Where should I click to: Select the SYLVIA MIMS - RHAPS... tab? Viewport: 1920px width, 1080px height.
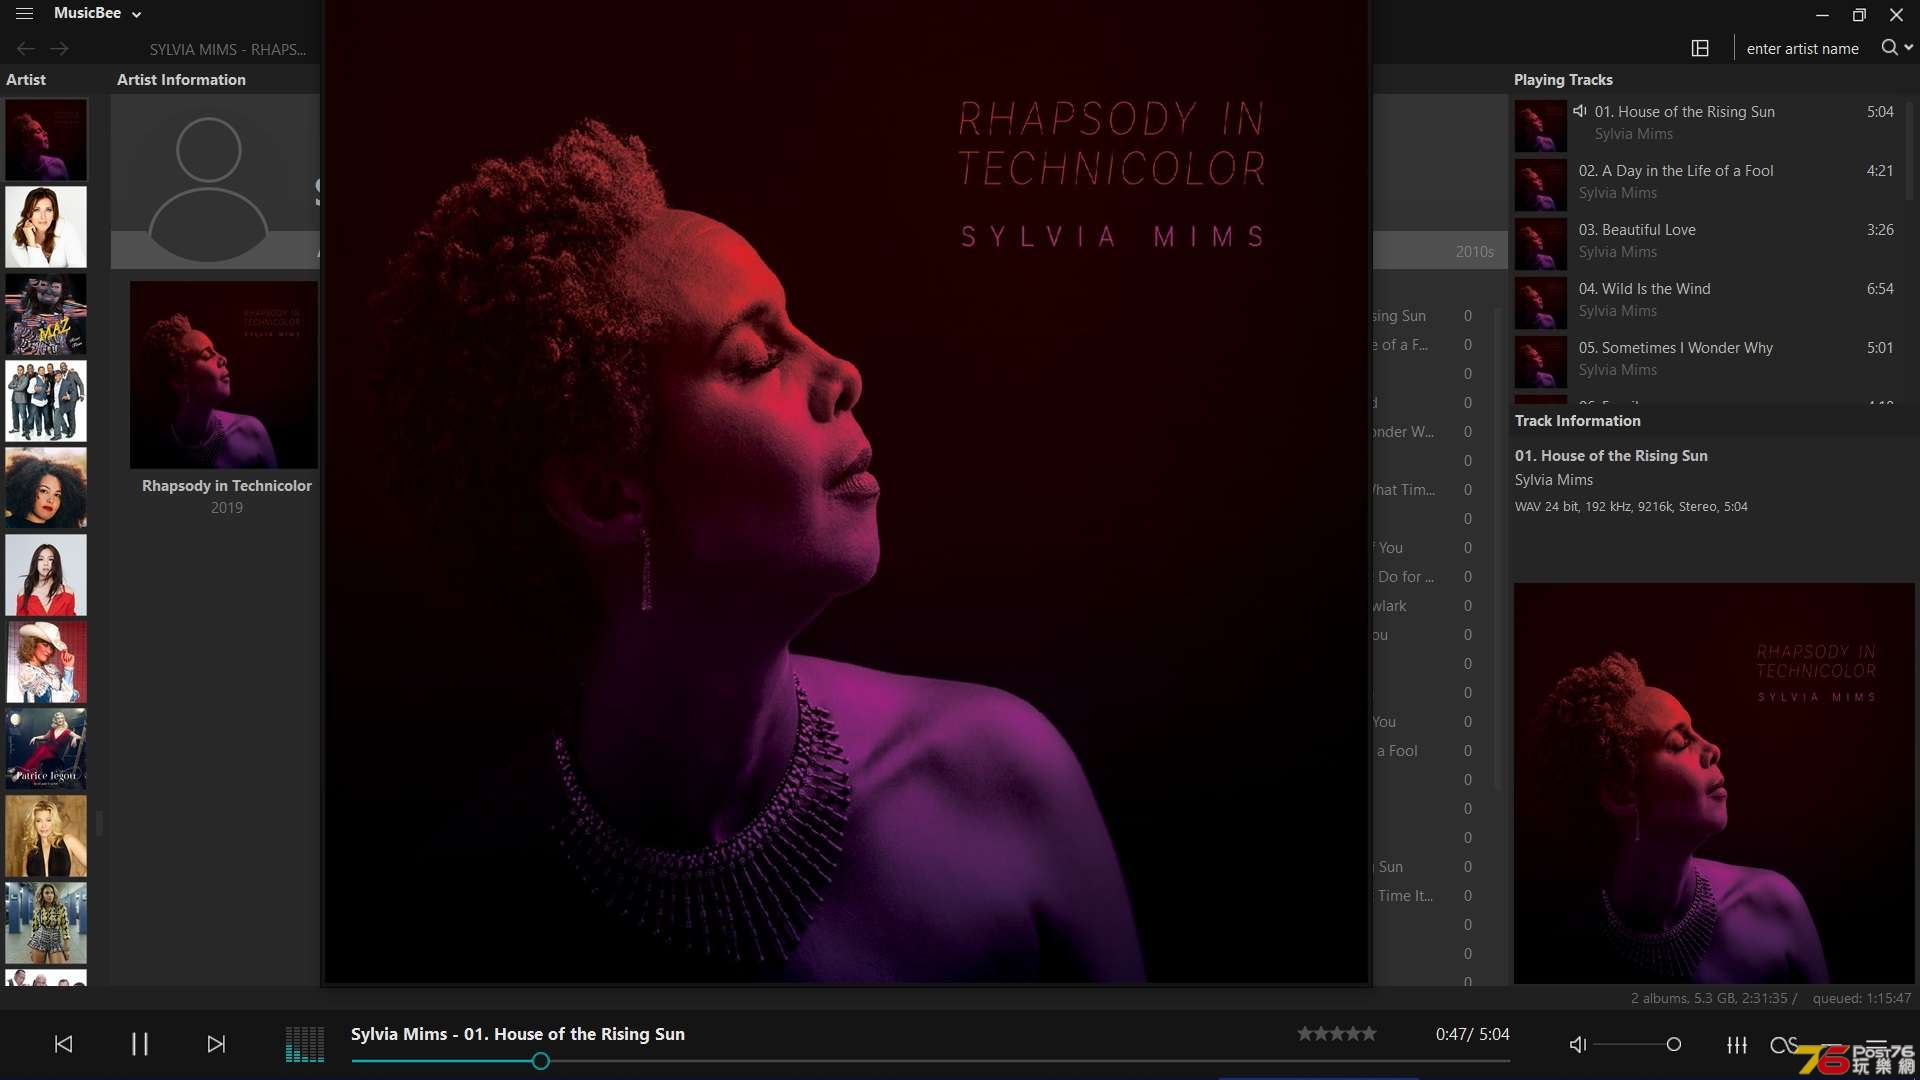228,49
